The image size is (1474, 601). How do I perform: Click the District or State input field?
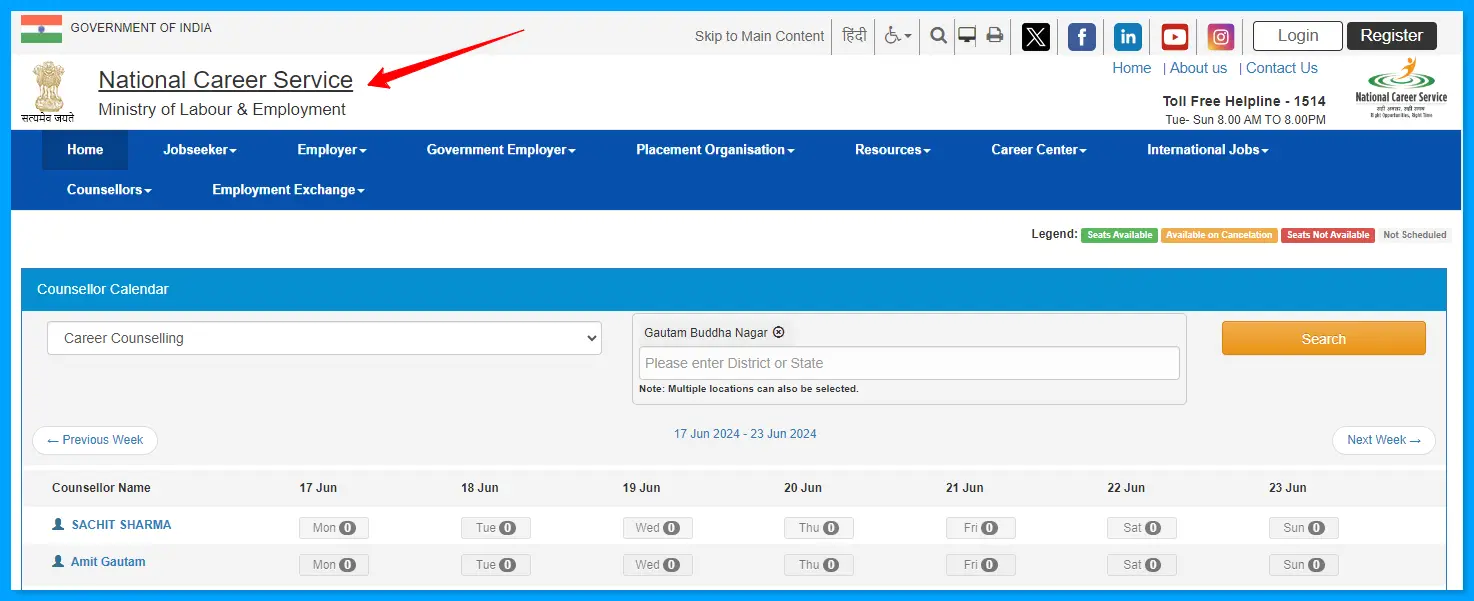(x=908, y=363)
